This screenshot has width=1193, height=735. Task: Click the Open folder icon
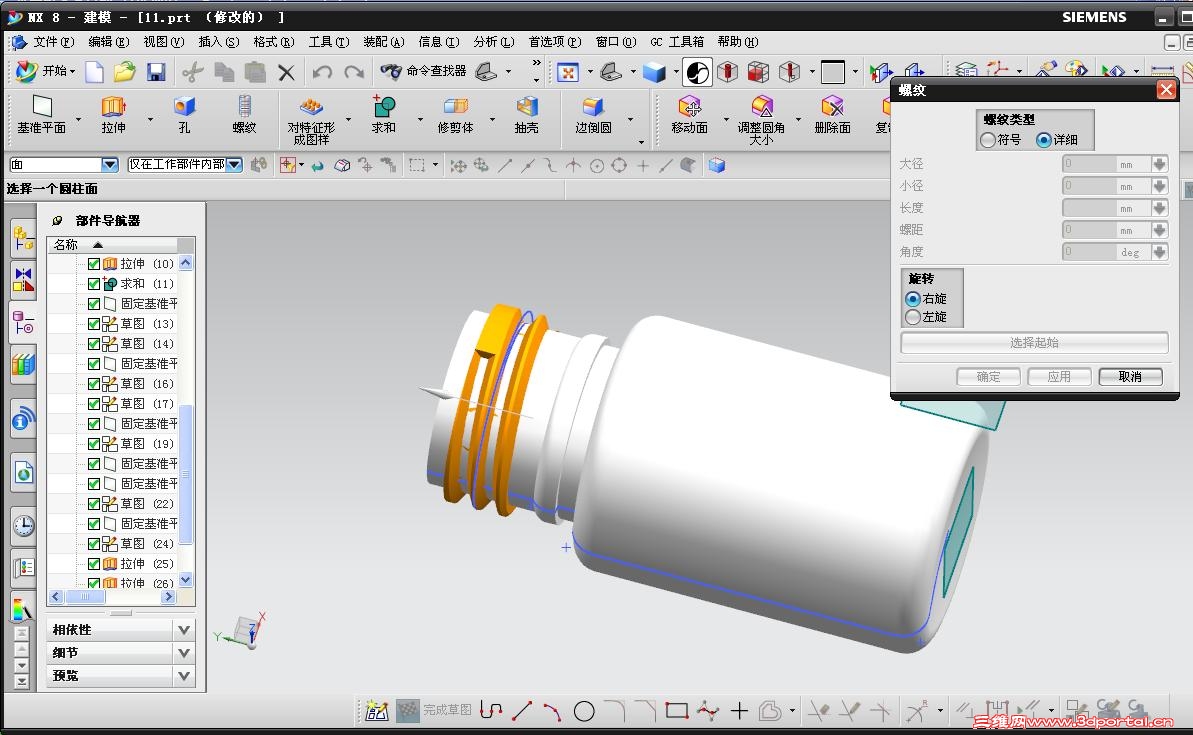125,72
